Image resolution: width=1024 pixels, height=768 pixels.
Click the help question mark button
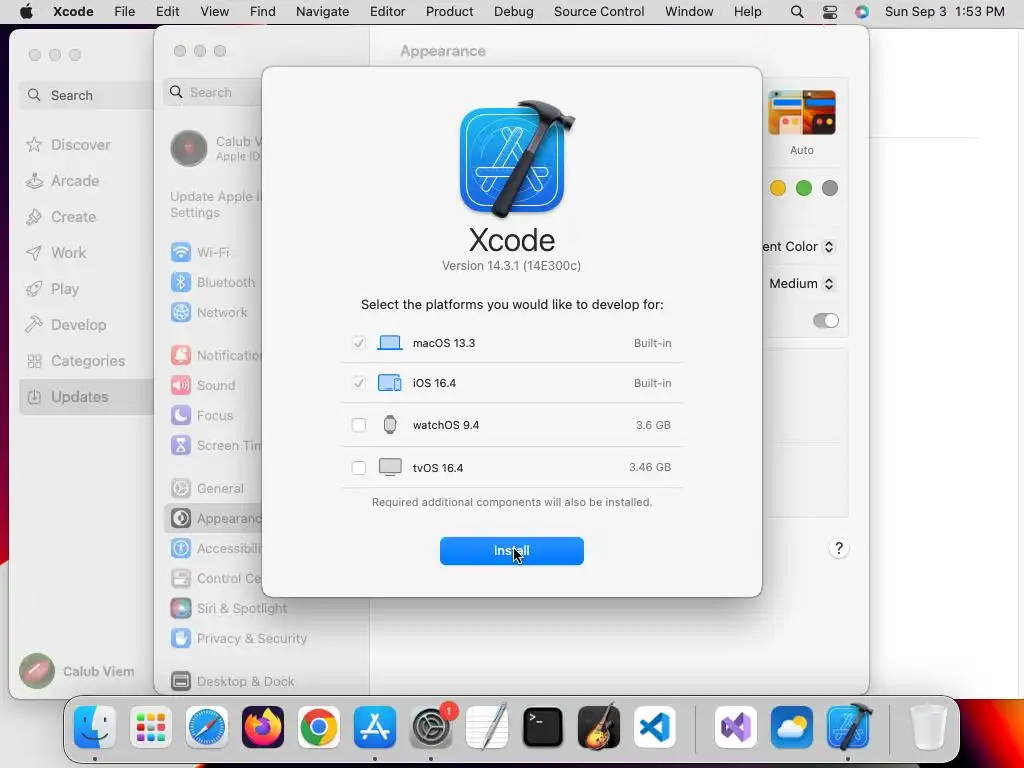(839, 548)
